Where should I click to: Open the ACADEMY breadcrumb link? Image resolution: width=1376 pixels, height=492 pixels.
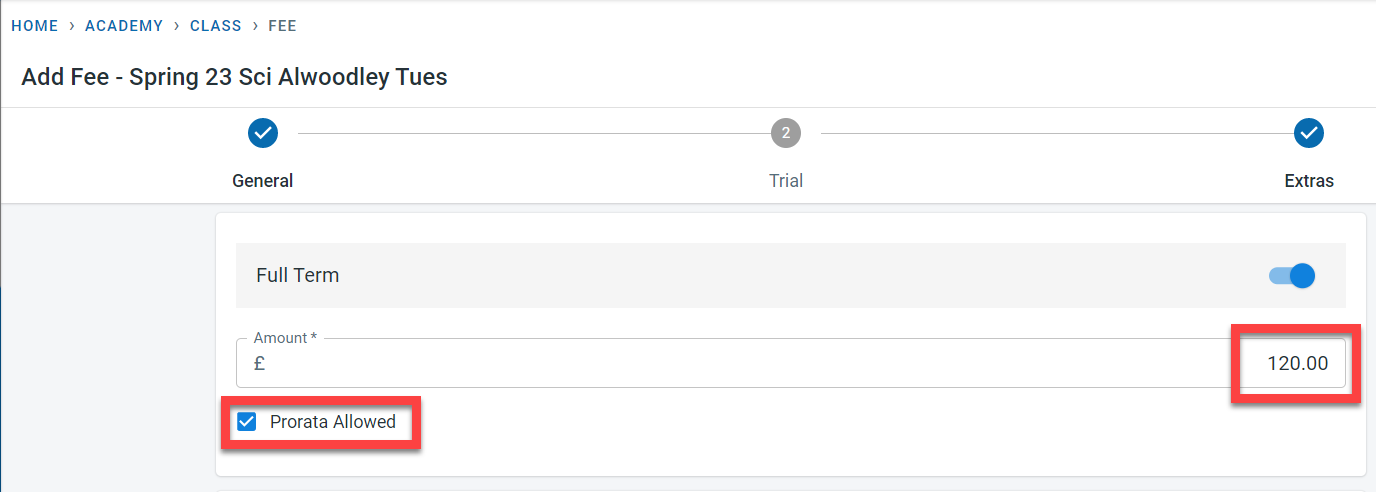point(124,26)
